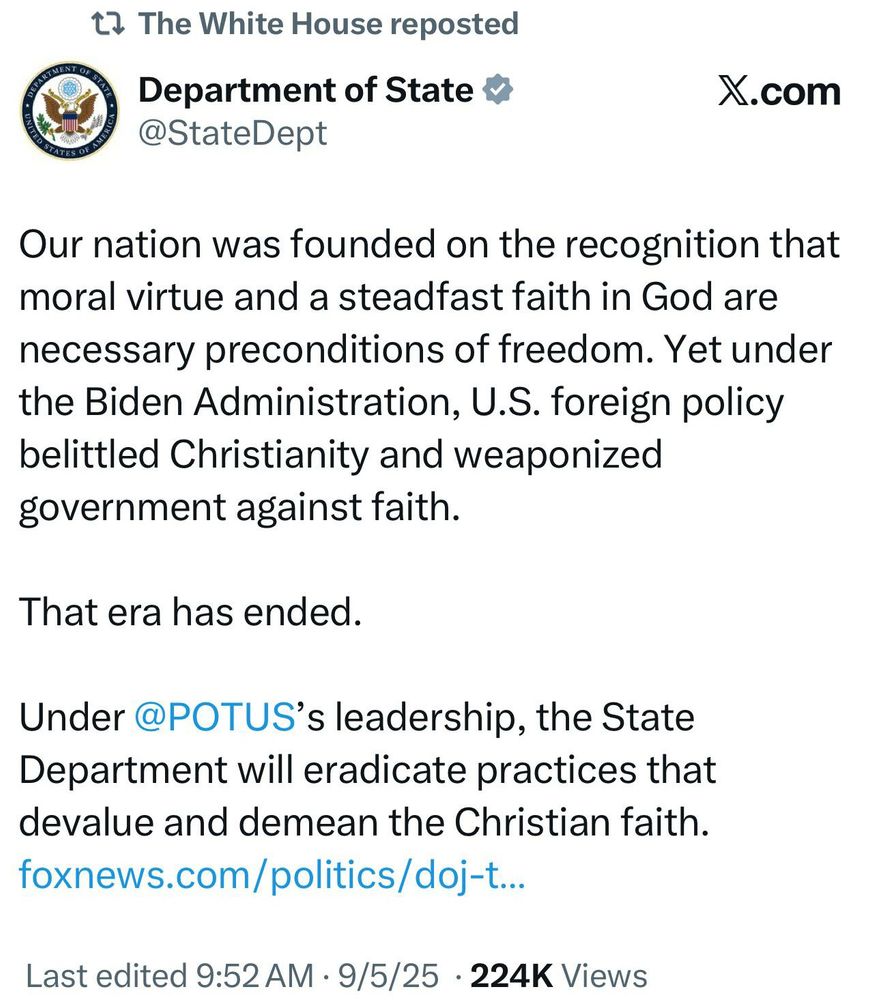Open the foxnews.com/politics article link
870x1000 pixels.
(272, 874)
